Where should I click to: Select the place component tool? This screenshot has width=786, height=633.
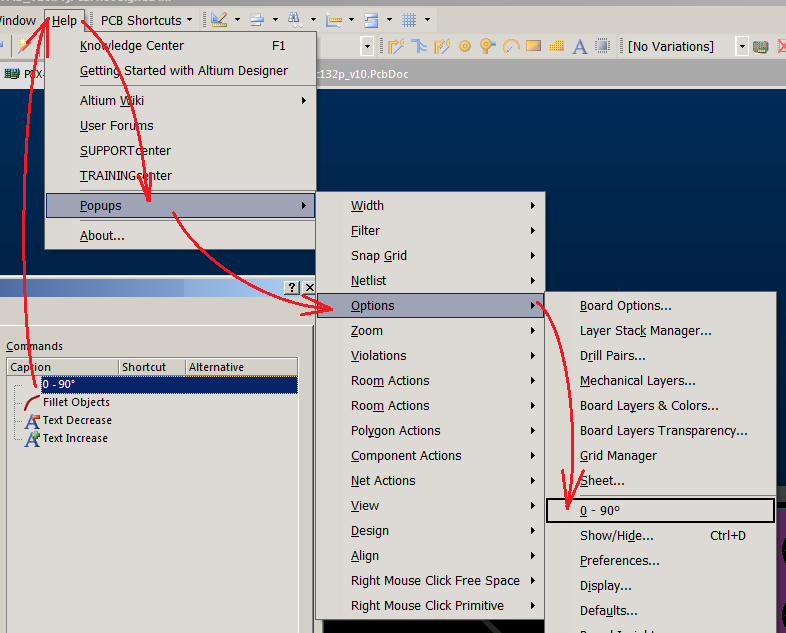[x=603, y=46]
